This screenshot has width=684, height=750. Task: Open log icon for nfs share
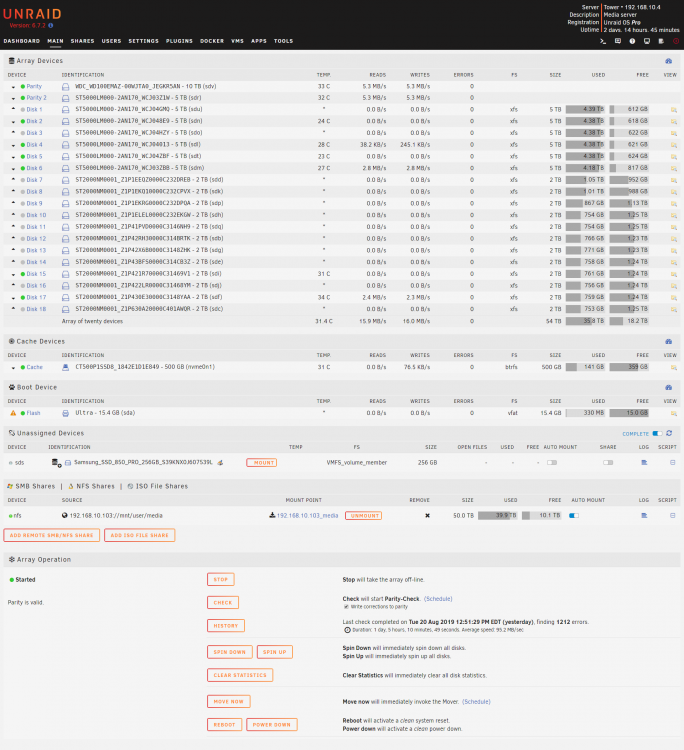pos(644,516)
